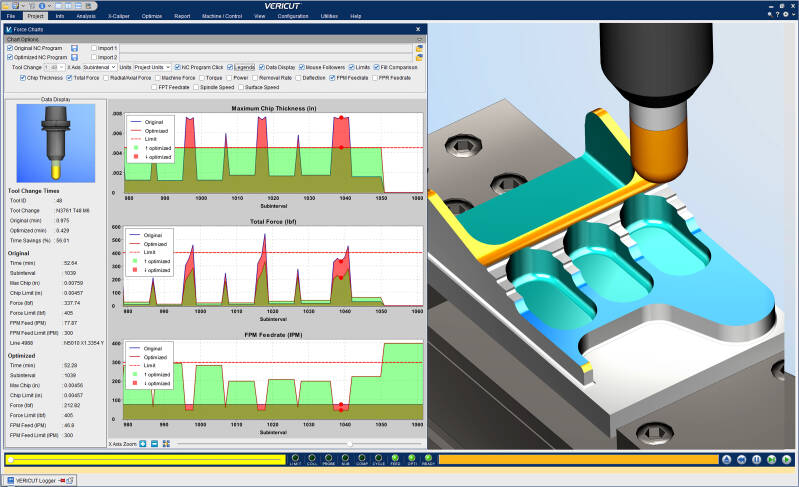Click the save icon beside Original NC Program
This screenshot has width=799, height=487.
(x=74, y=47)
